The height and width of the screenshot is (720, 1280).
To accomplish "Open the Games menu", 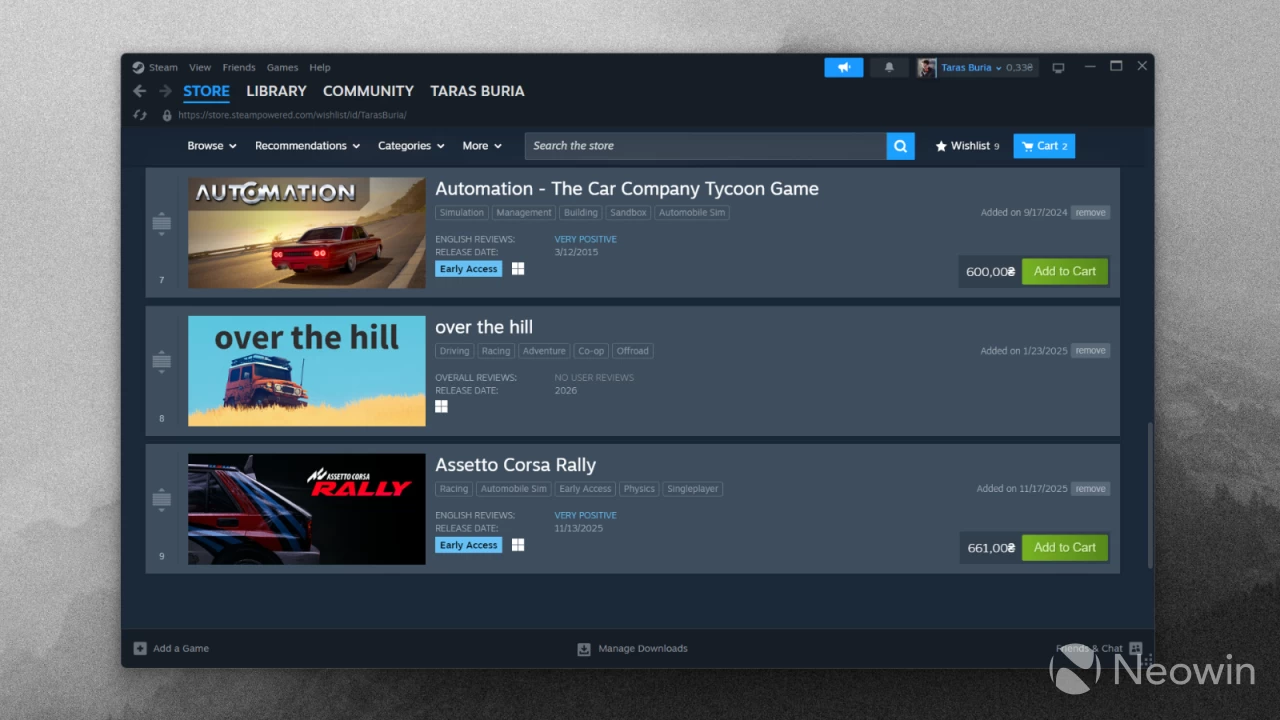I will 282,68.
